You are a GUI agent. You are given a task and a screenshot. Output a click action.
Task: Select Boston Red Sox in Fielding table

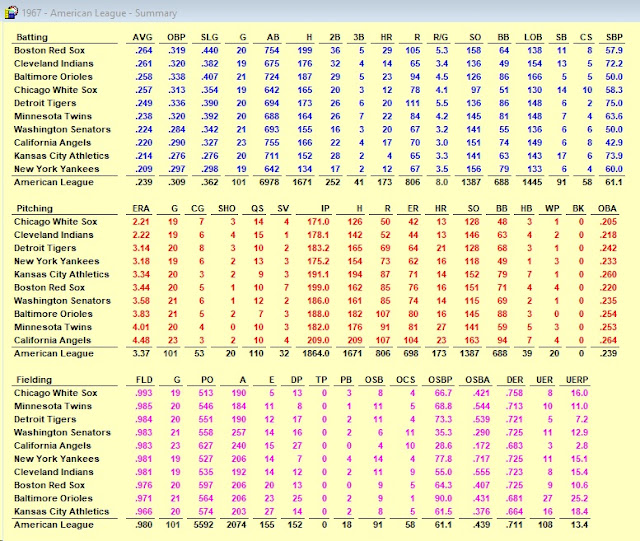49,485
